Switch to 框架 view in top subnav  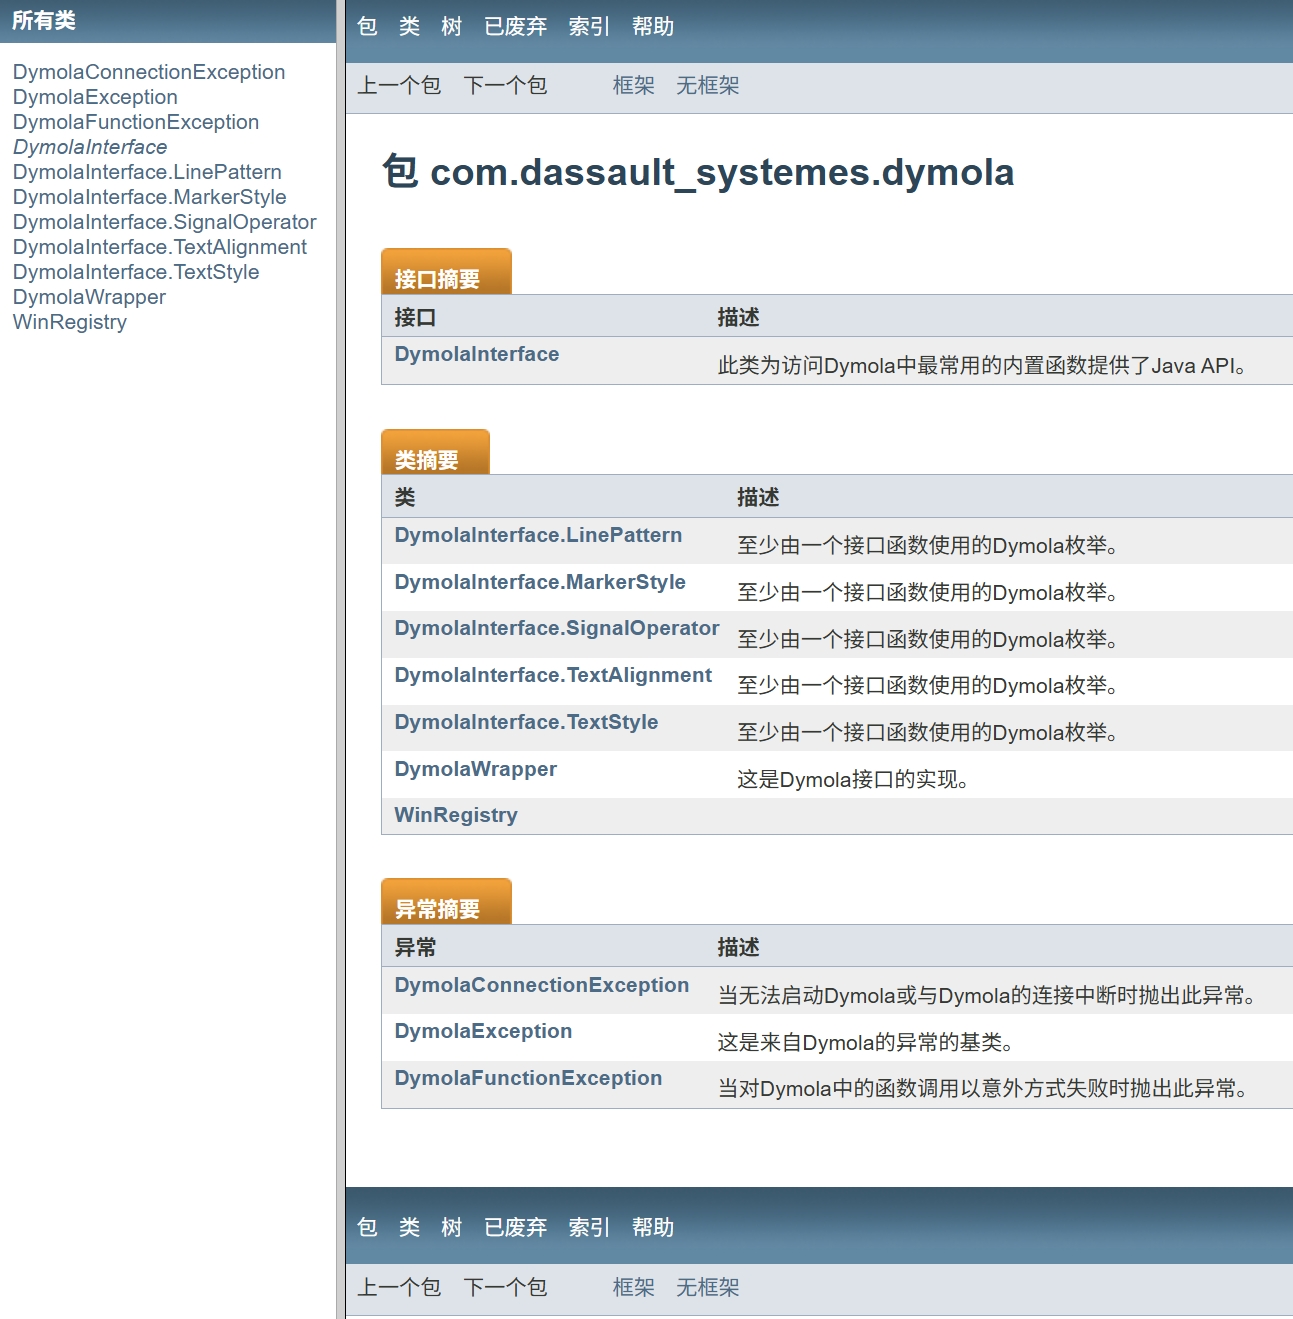click(633, 86)
